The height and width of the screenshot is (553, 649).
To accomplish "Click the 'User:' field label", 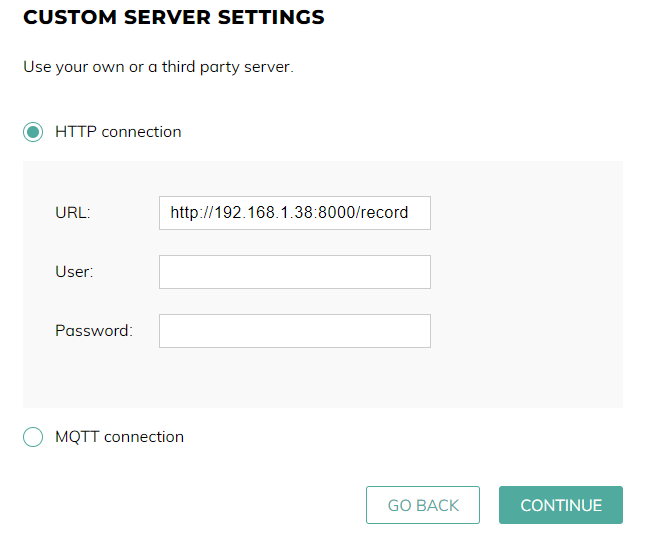I will (x=75, y=272).
